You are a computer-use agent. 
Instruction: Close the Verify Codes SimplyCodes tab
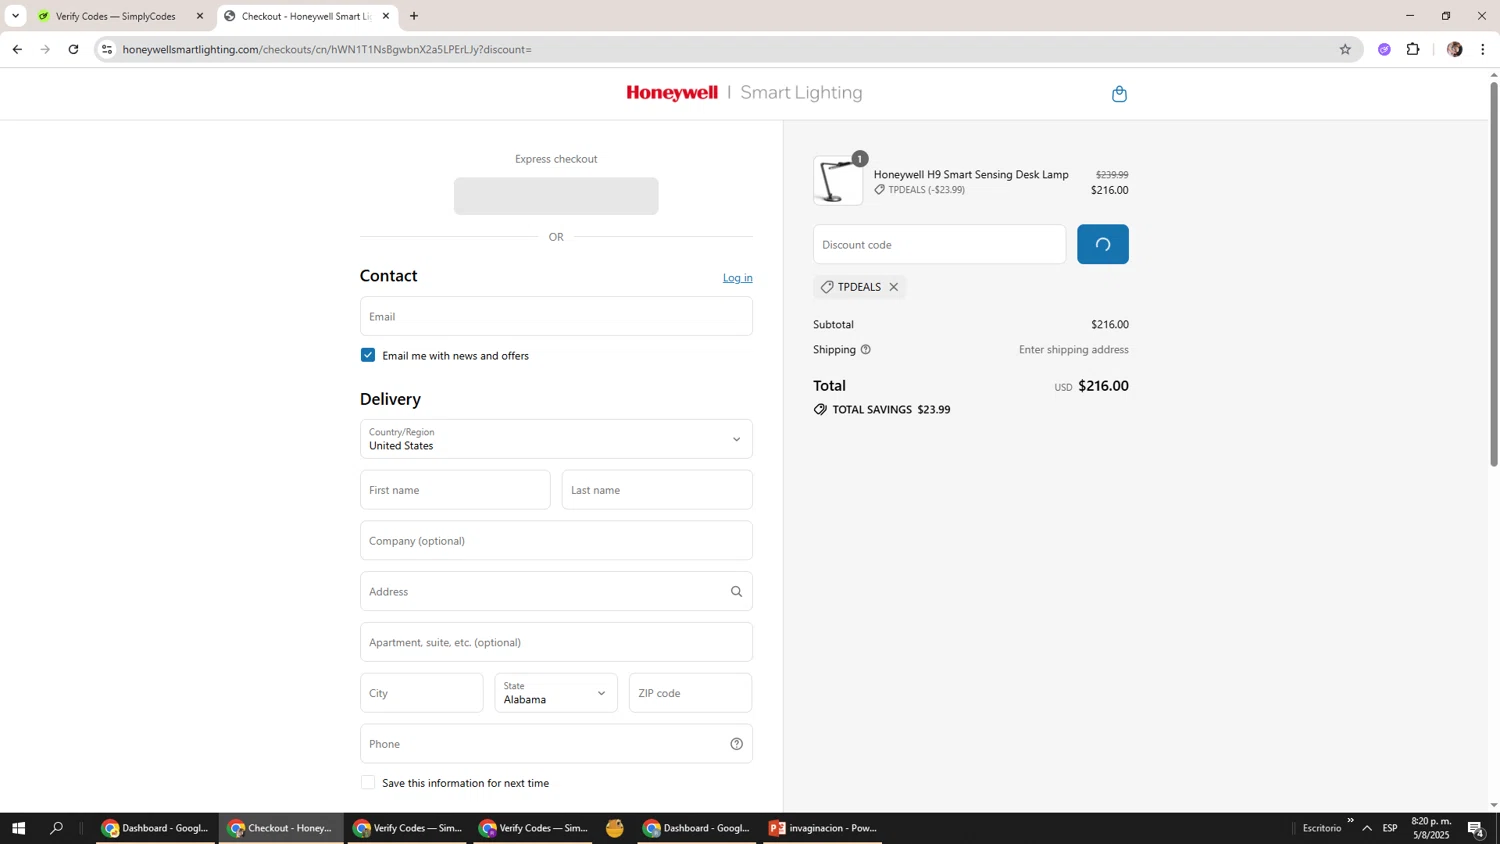[x=199, y=16]
